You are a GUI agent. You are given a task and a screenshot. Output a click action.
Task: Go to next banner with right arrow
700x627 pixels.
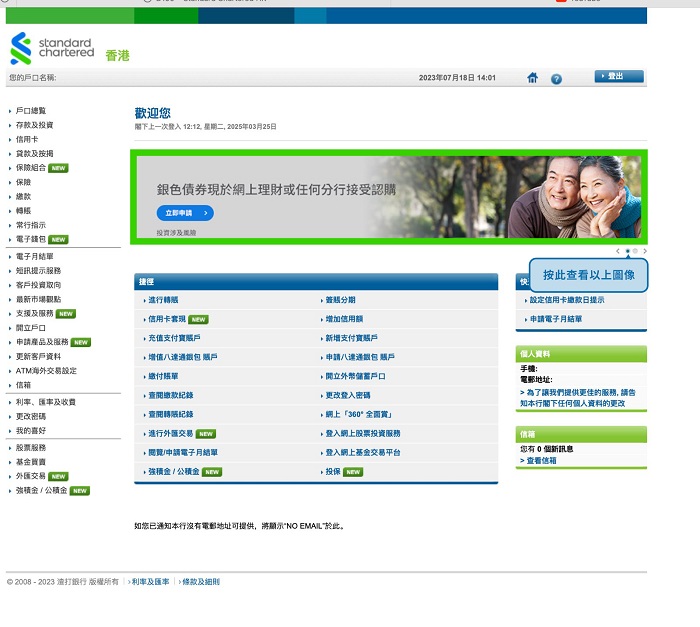pos(645,251)
